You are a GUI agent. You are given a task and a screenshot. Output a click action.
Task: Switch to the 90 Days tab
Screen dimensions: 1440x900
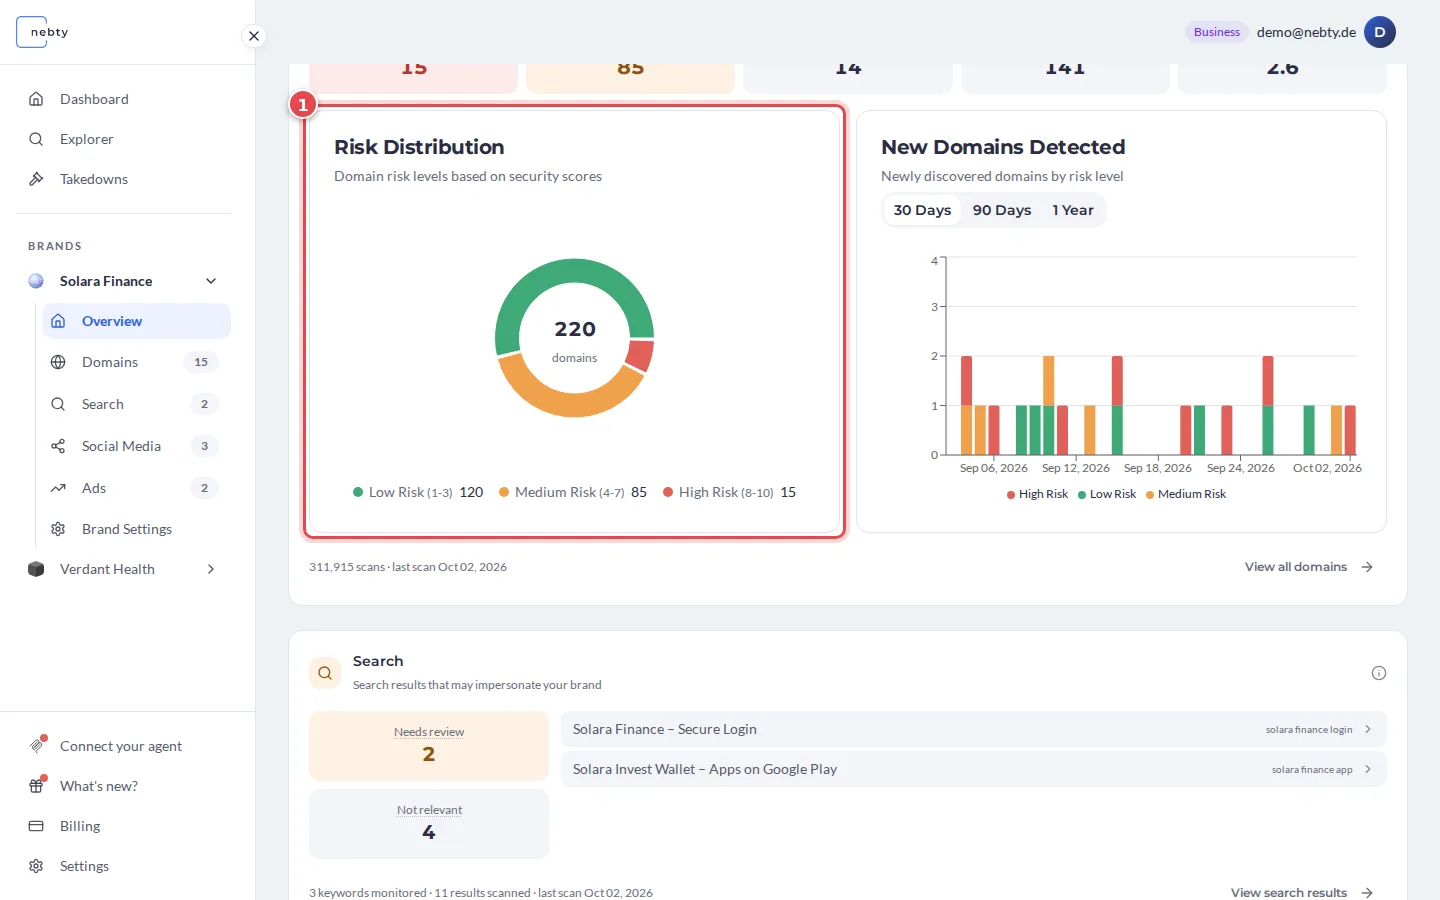coord(1002,210)
